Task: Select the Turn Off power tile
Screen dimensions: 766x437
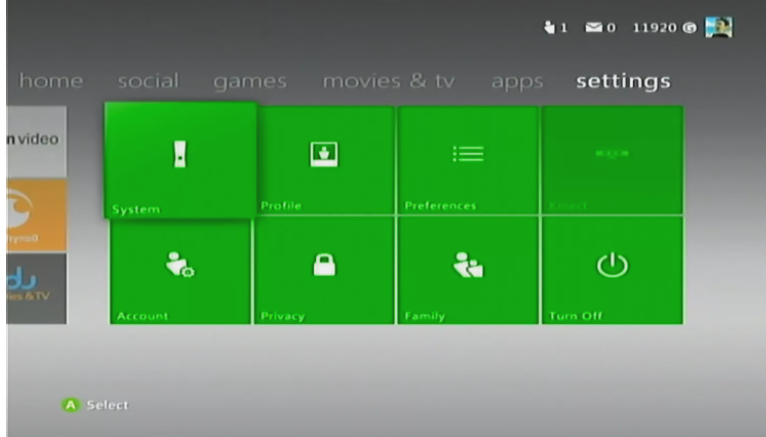Action: (612, 271)
